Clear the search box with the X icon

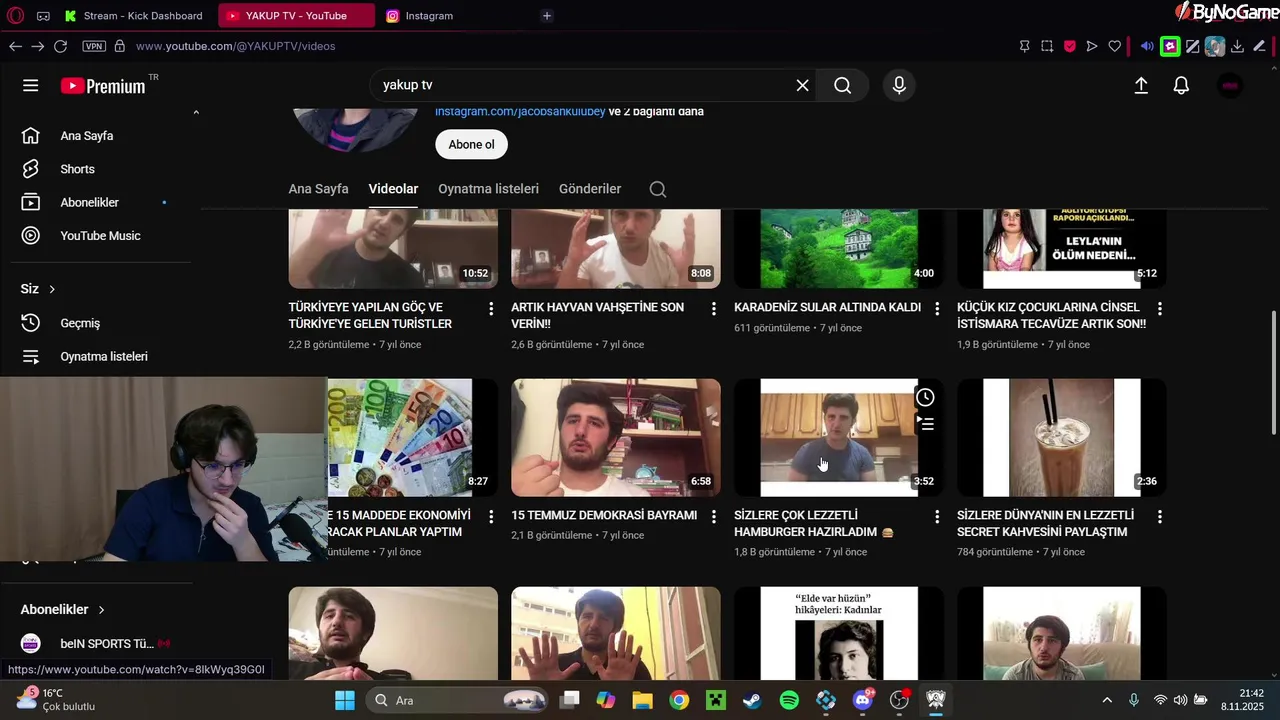coord(802,86)
